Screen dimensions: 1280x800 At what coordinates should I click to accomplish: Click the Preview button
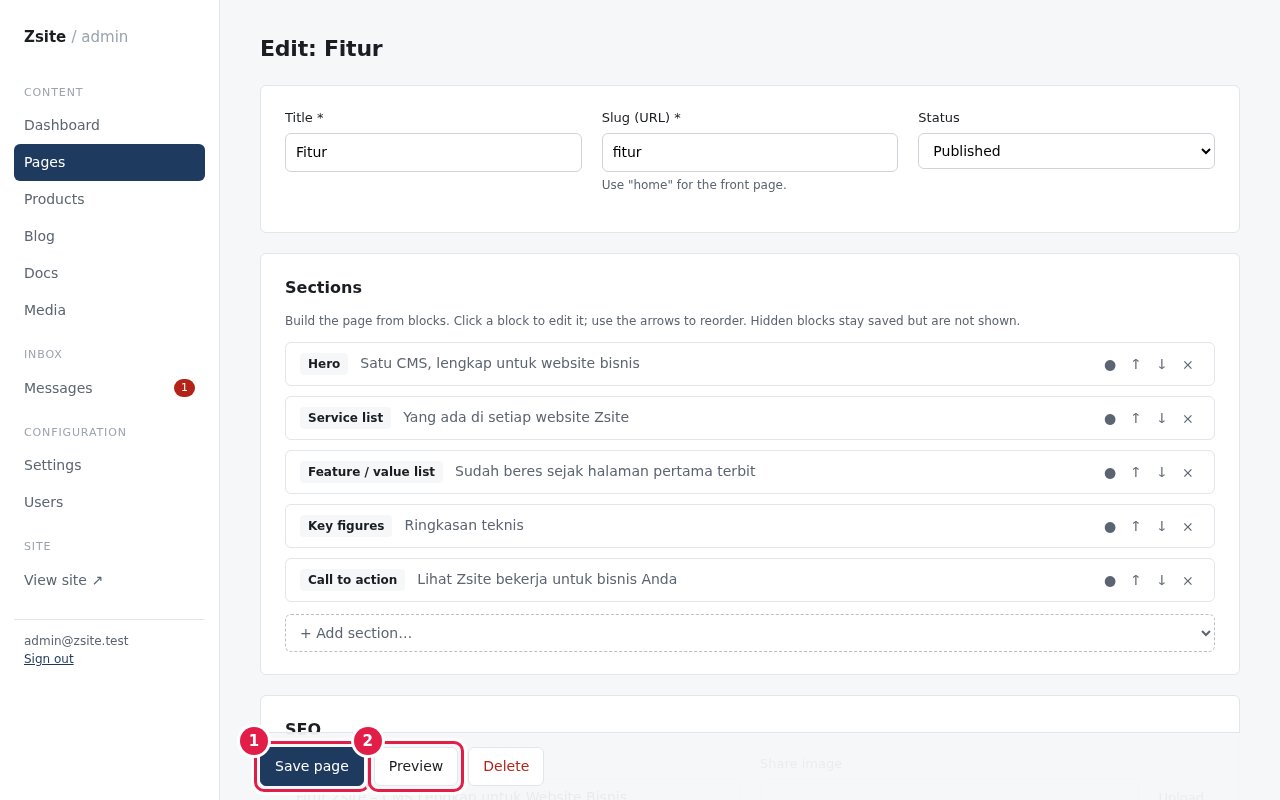point(416,766)
